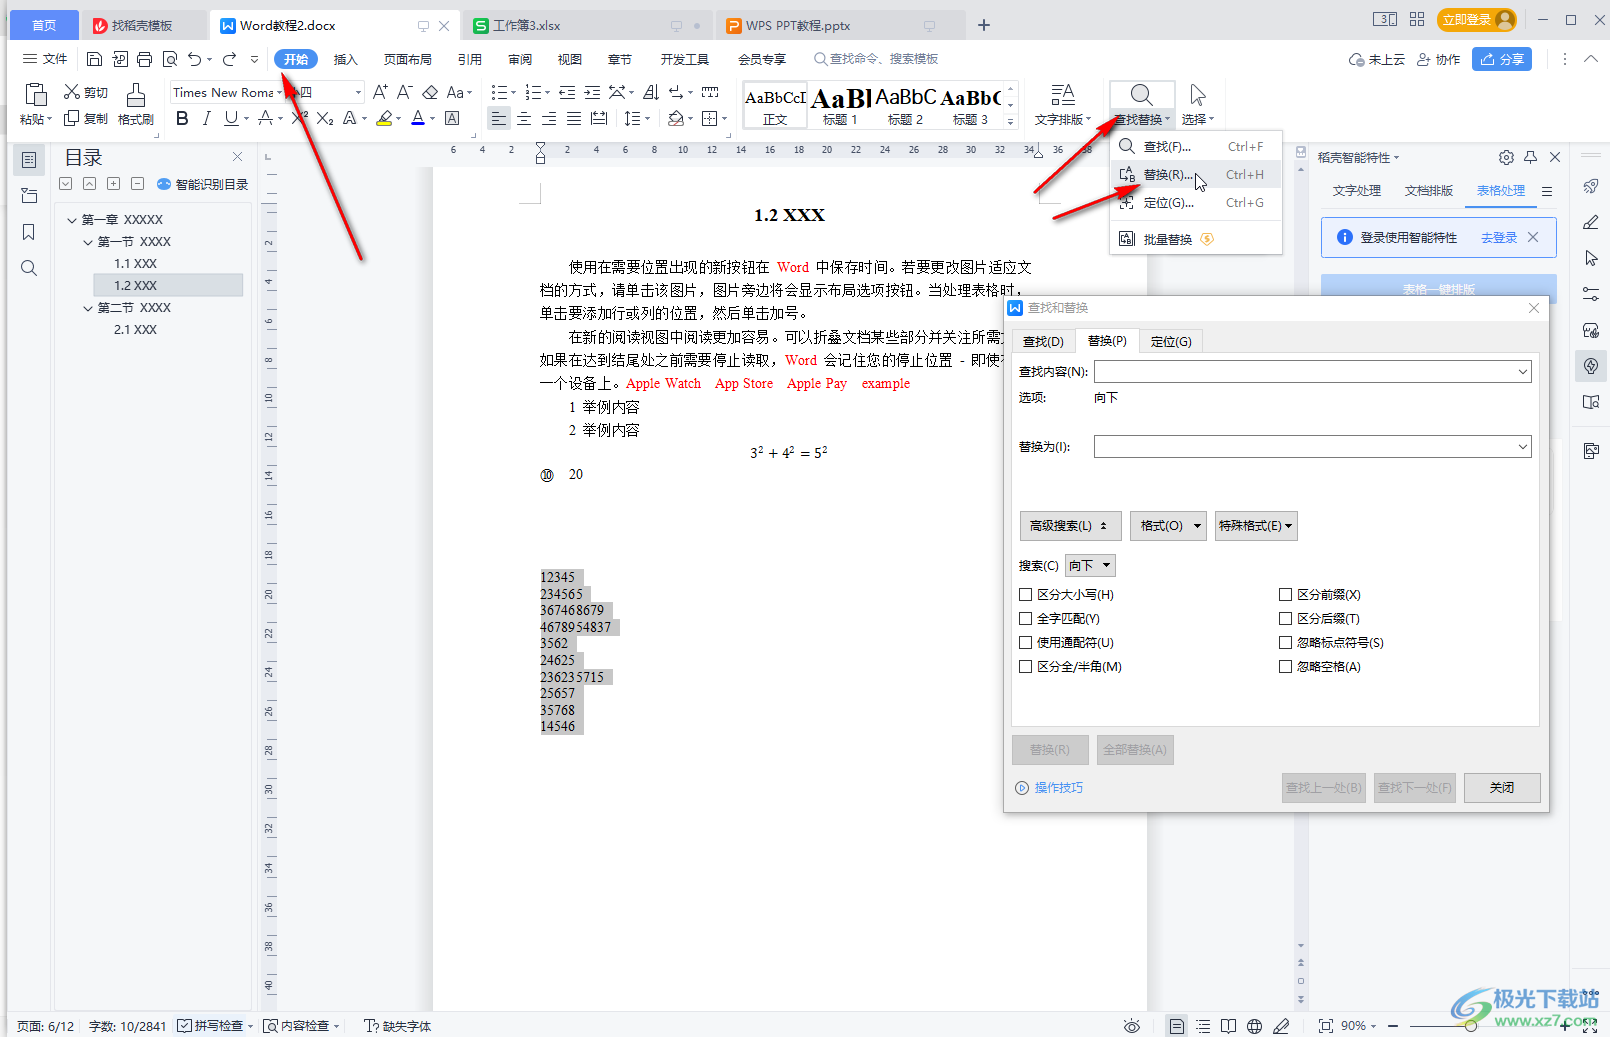
Task: Enable Match prefix checkbox (区分前缀)
Action: (x=1286, y=594)
